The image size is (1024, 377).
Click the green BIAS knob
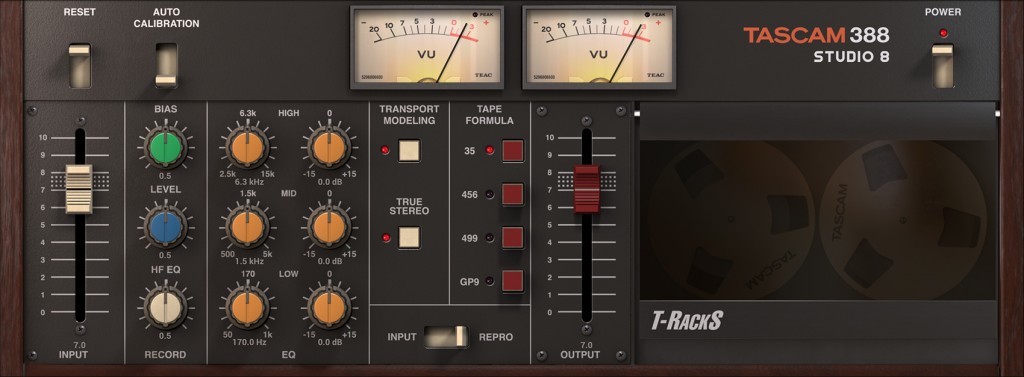[x=166, y=147]
